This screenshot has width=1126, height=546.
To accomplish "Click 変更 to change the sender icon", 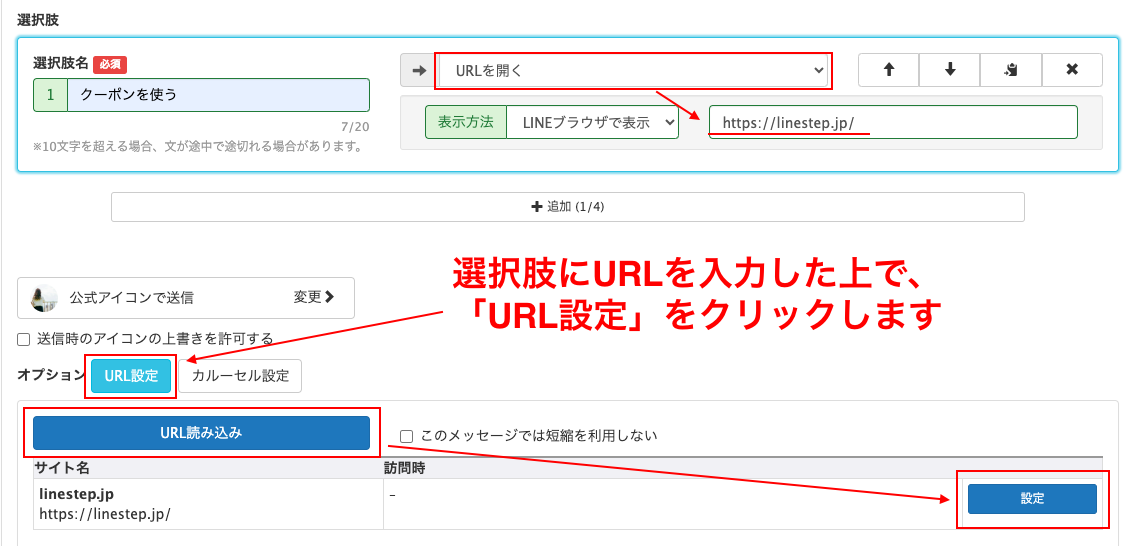I will pyautogui.click(x=315, y=297).
